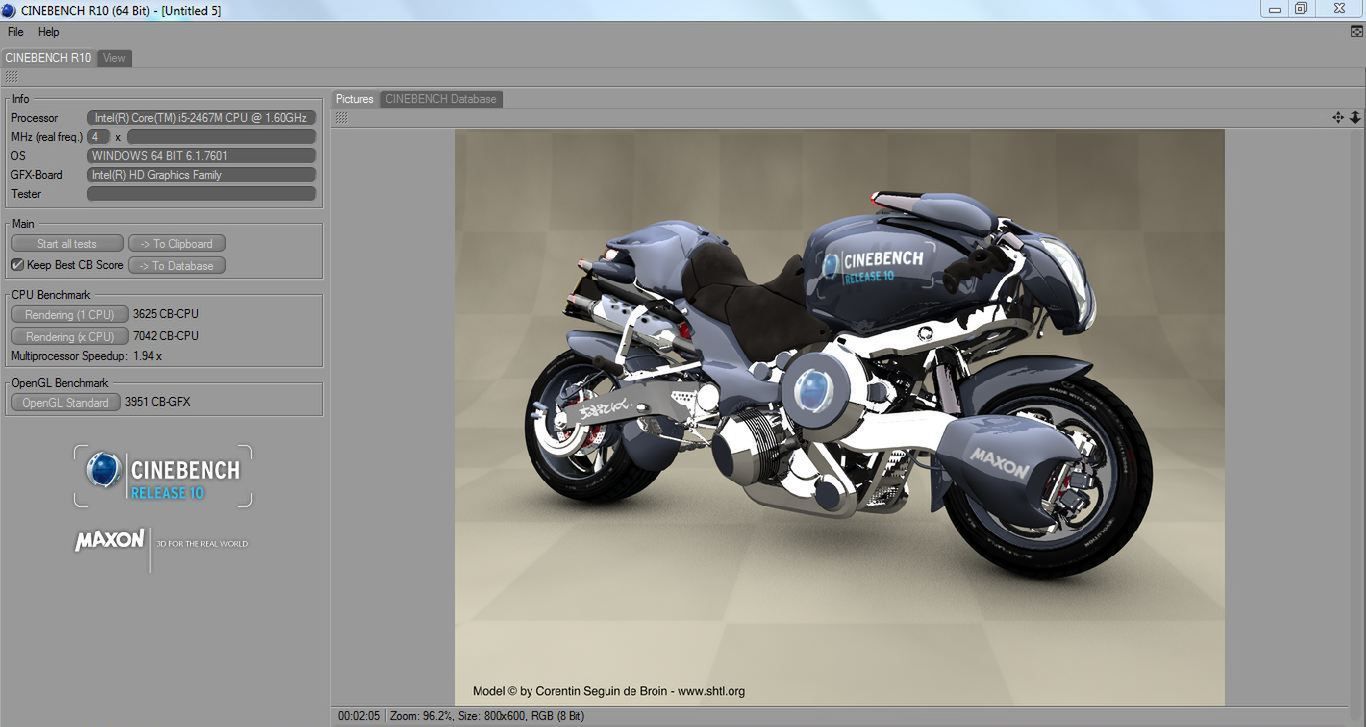Viewport: 1366px width, 727px height.
Task: Click the CINEBENCH Release 10 logo
Action: (x=163, y=476)
